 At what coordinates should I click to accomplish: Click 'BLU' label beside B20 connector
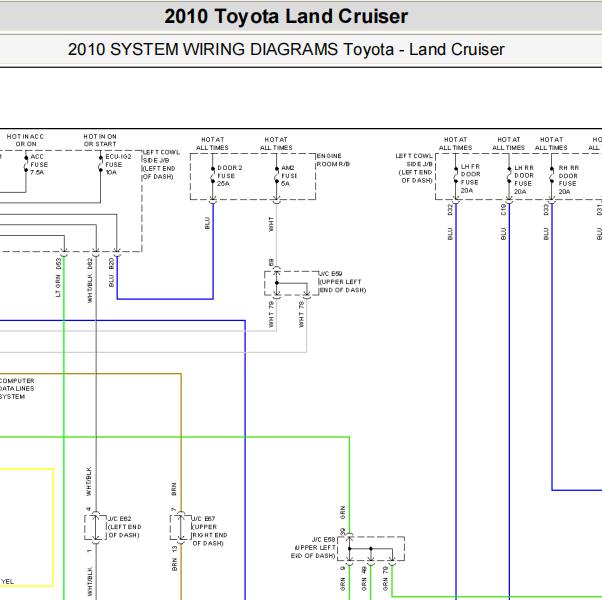(x=111, y=281)
